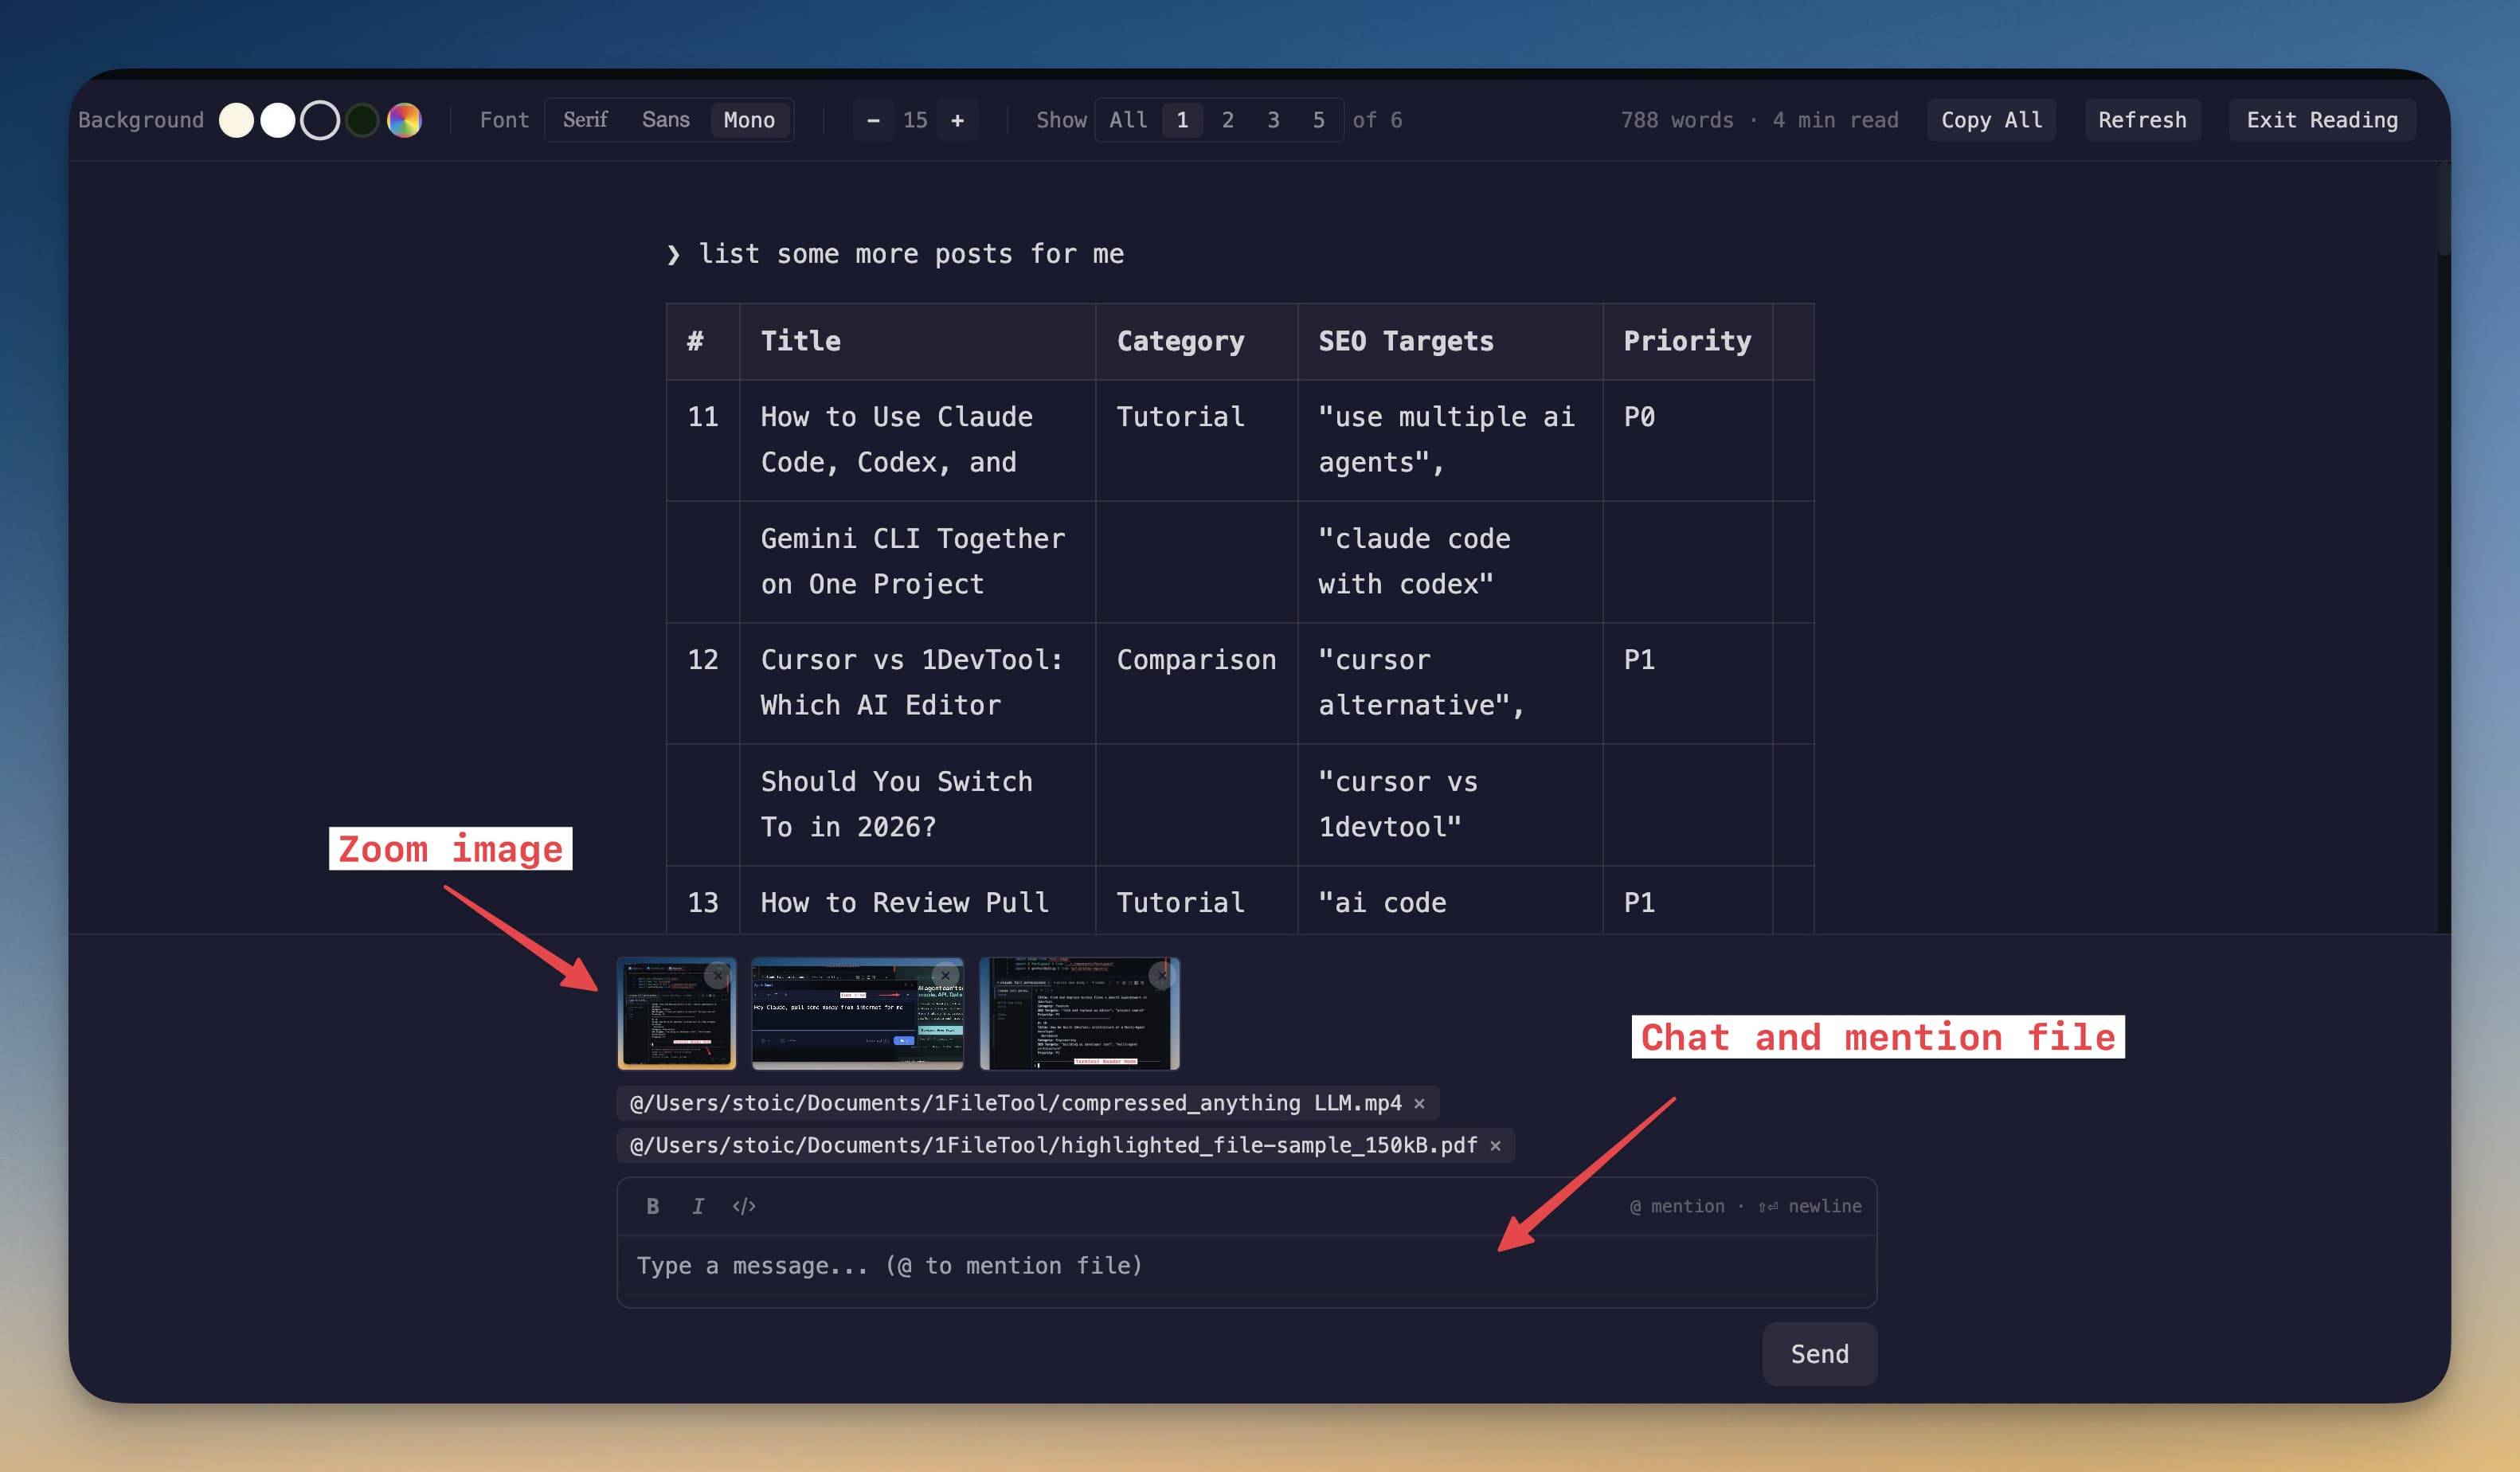Switch to the Serif font
Image resolution: width=2520 pixels, height=1472 pixels.
click(584, 119)
